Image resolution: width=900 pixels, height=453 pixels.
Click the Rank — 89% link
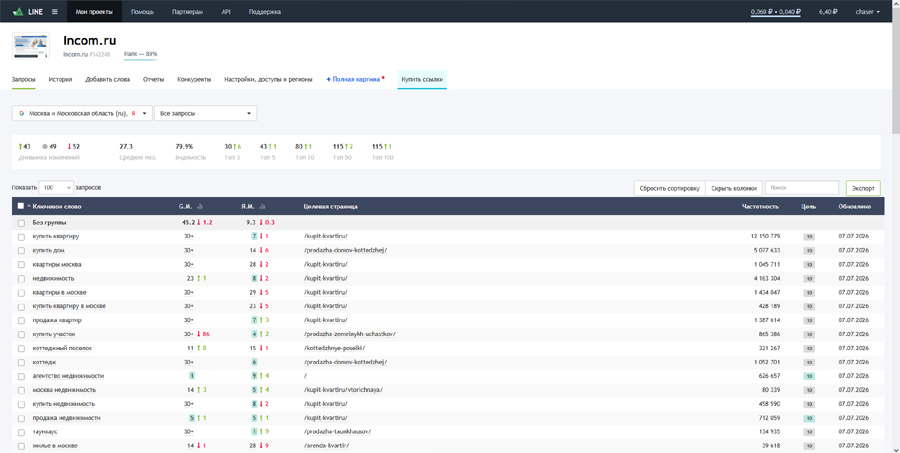[140, 54]
